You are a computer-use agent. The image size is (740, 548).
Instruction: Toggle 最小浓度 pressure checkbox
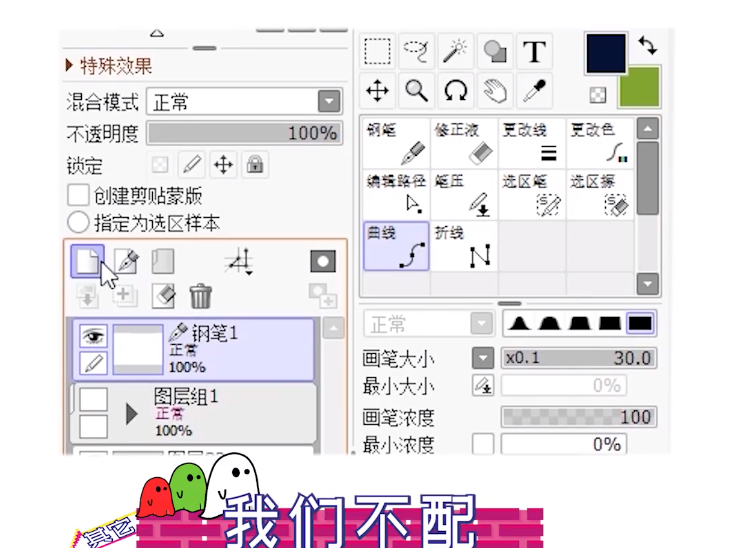pos(483,444)
